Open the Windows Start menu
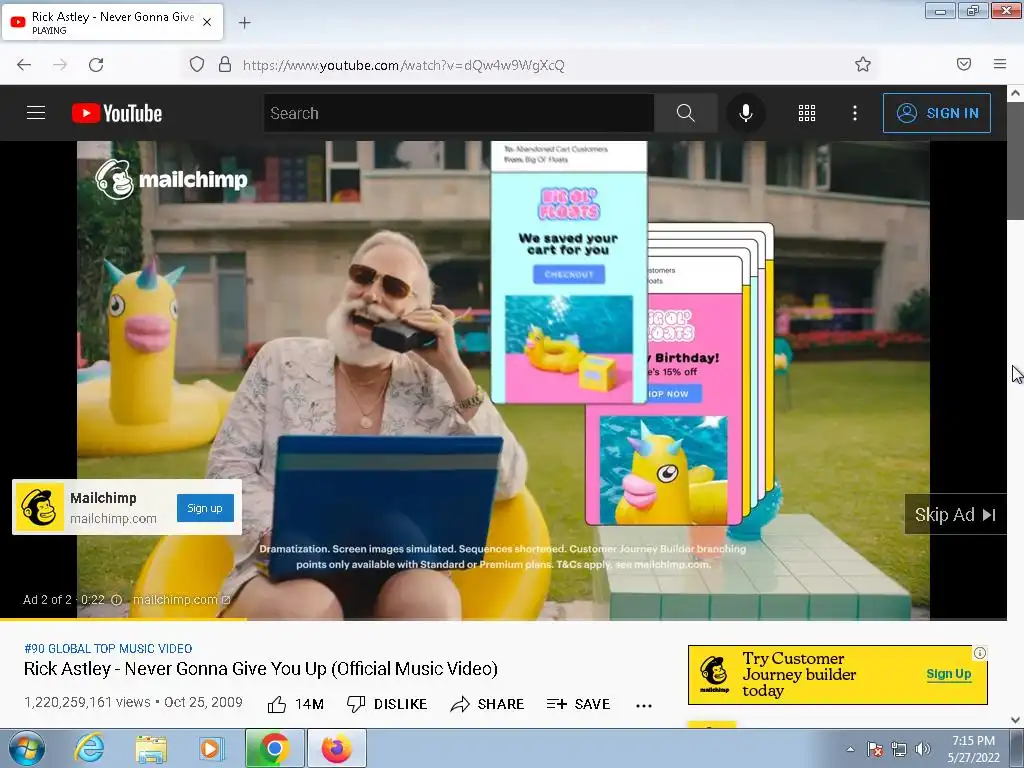This screenshot has height=768, width=1024. (x=27, y=748)
